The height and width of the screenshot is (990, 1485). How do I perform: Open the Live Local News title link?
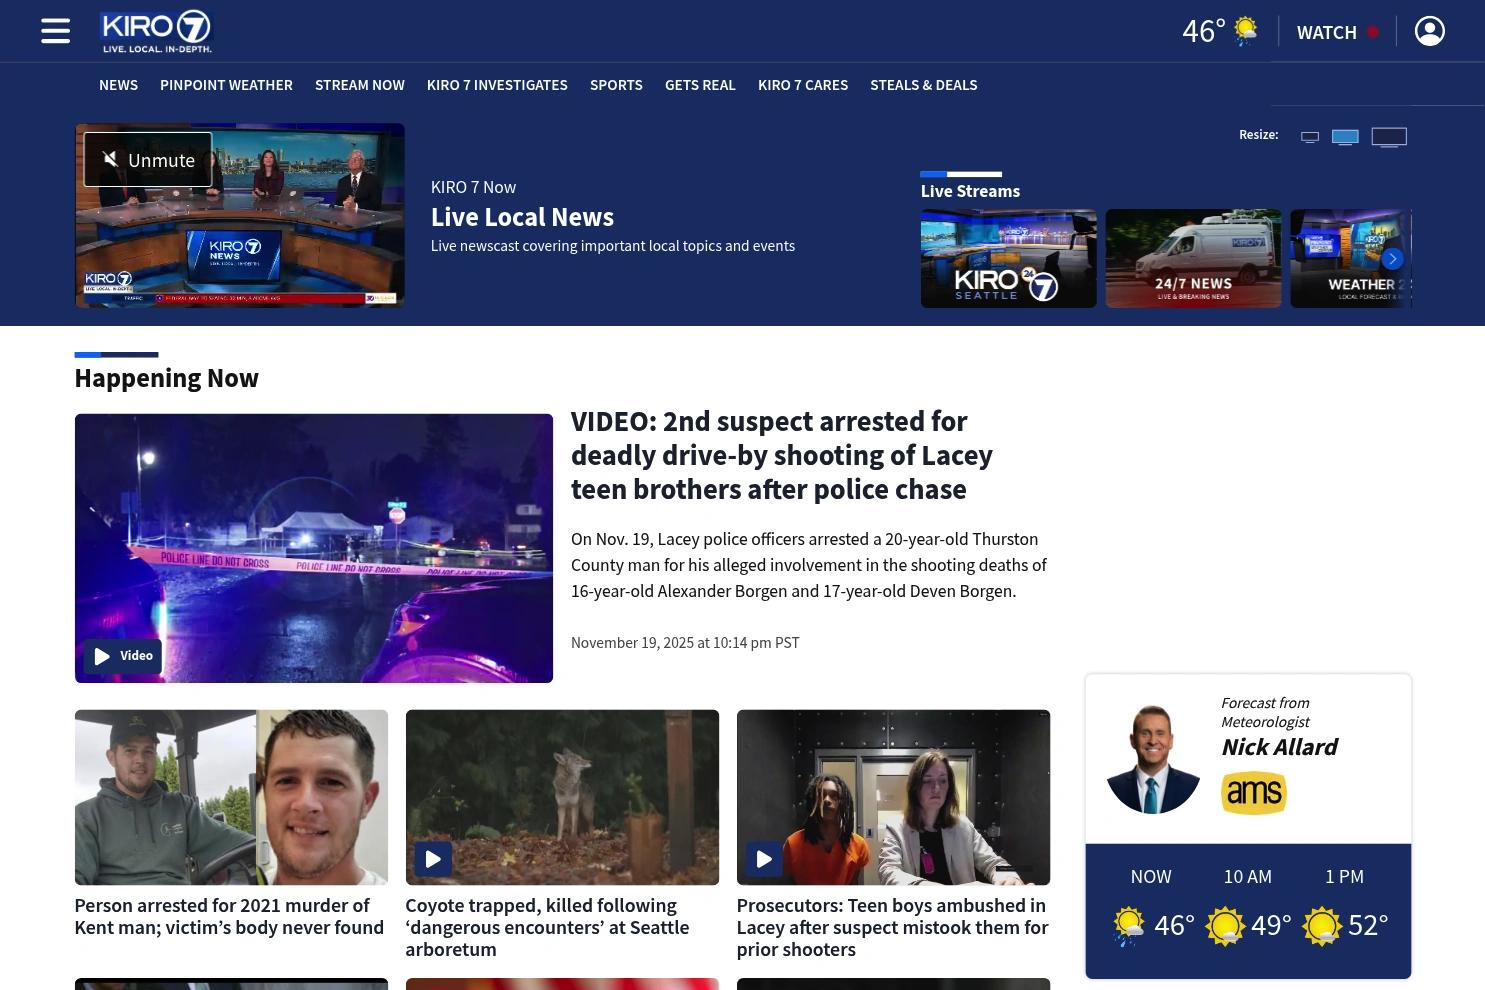(522, 217)
